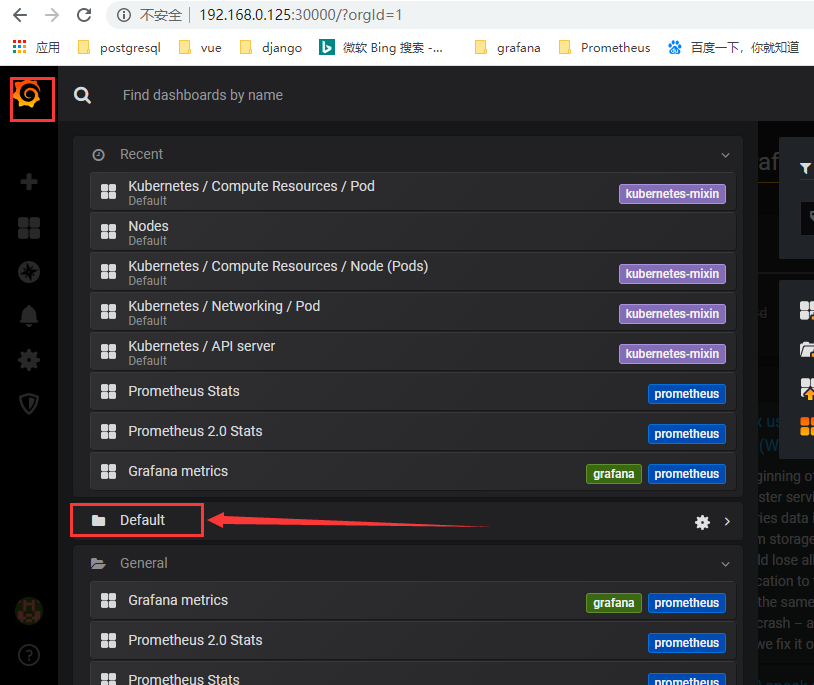Click the Default folder settings gear
The width and height of the screenshot is (814, 685).
coord(702,522)
